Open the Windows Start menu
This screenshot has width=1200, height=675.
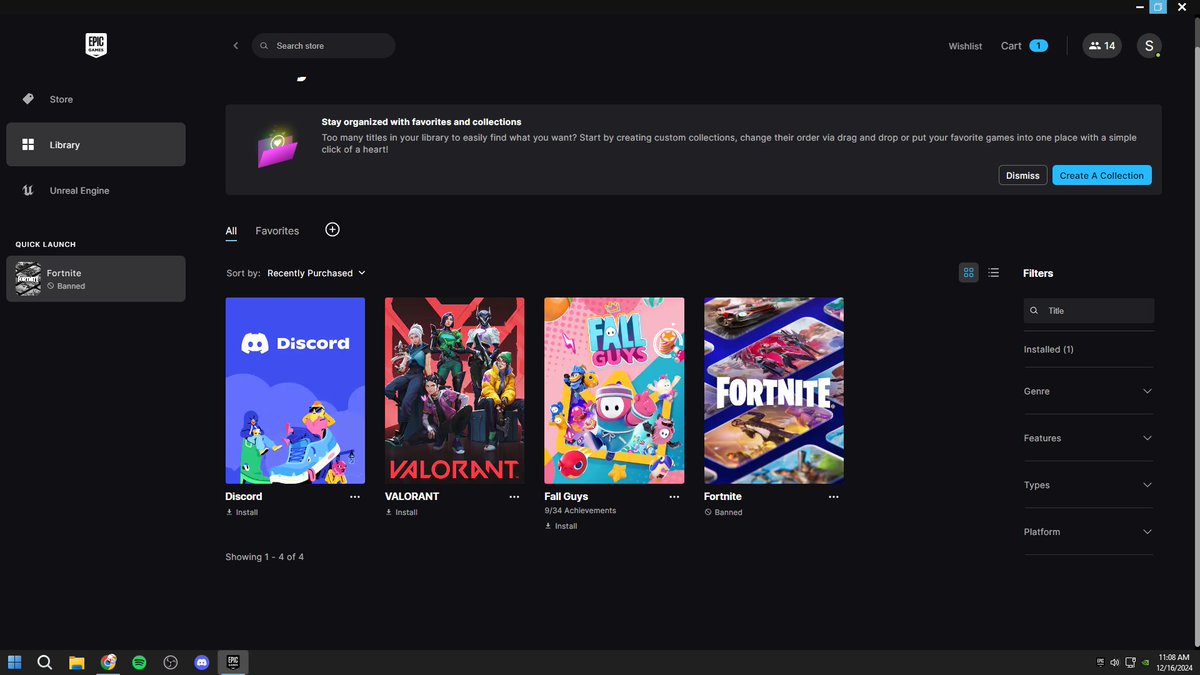(15, 662)
